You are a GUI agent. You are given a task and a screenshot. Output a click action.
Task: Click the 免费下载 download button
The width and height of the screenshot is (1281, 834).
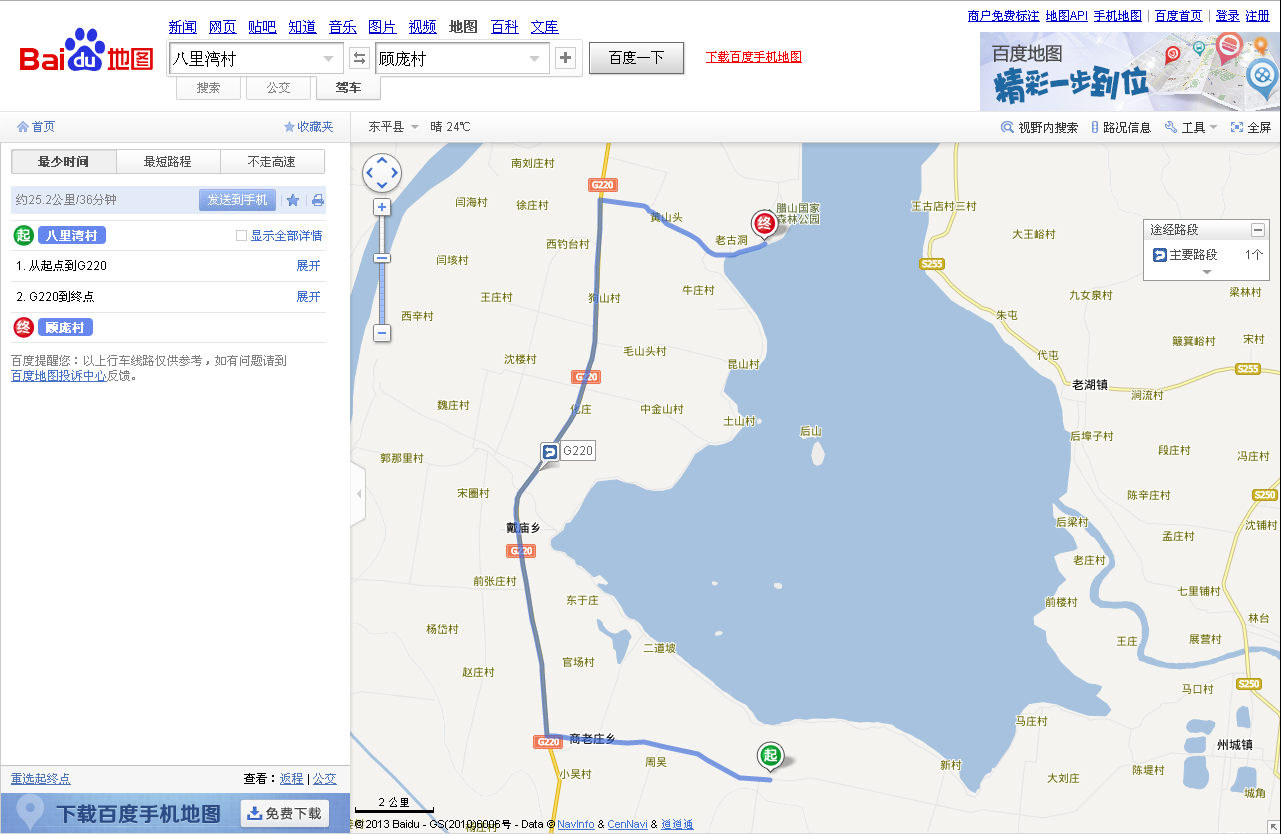pos(286,814)
